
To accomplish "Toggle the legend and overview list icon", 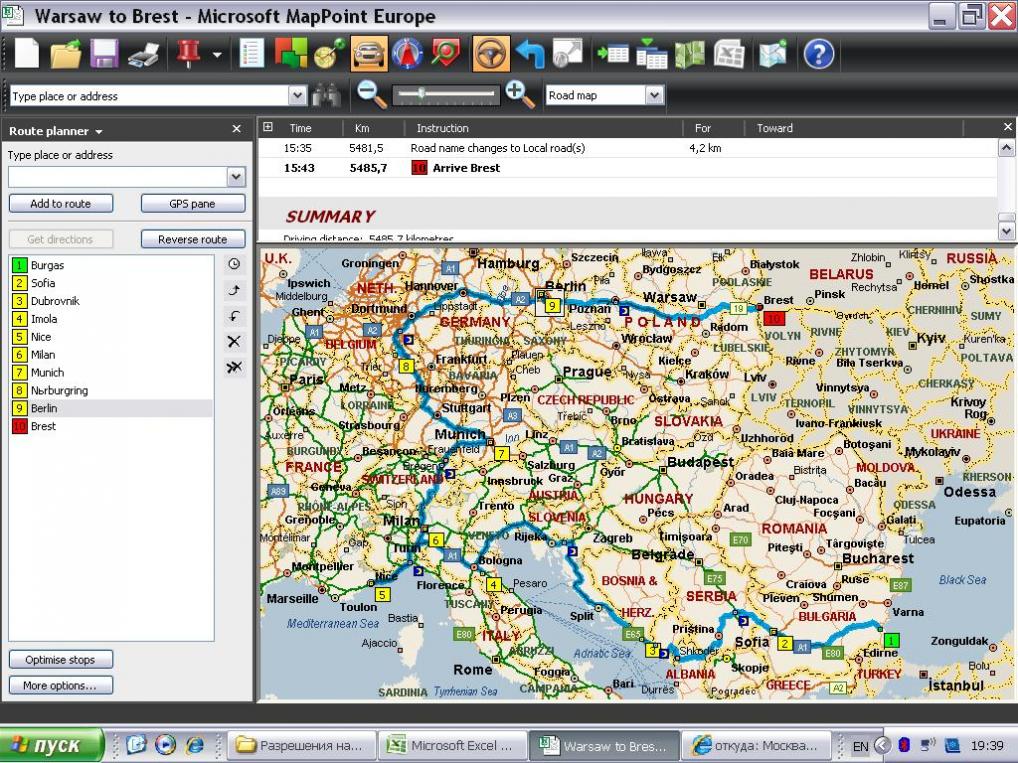I will click(251, 53).
